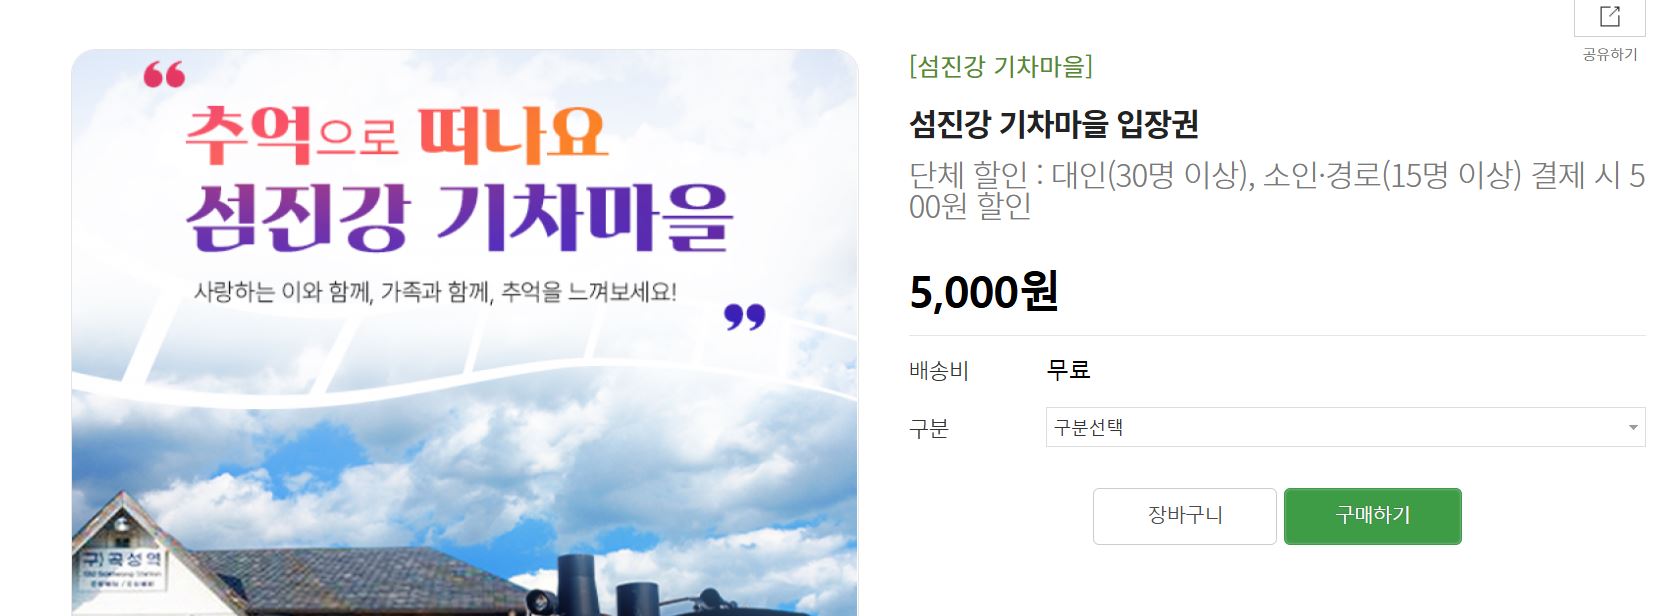Open the [섬진강 기차마을] category link
Image resolution: width=1672 pixels, height=616 pixels.
coord(1001,67)
